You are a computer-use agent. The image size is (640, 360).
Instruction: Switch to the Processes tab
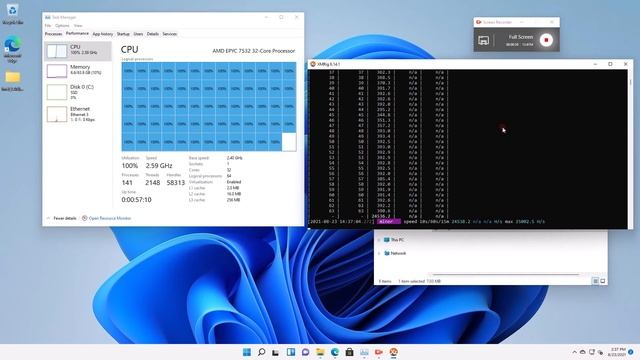point(53,34)
